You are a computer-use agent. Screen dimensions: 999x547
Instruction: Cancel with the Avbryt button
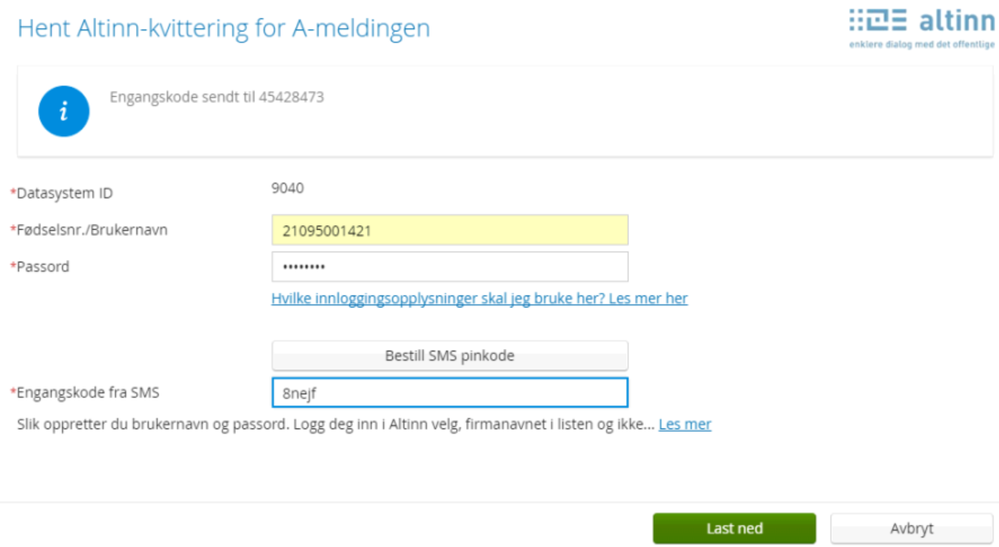911,529
